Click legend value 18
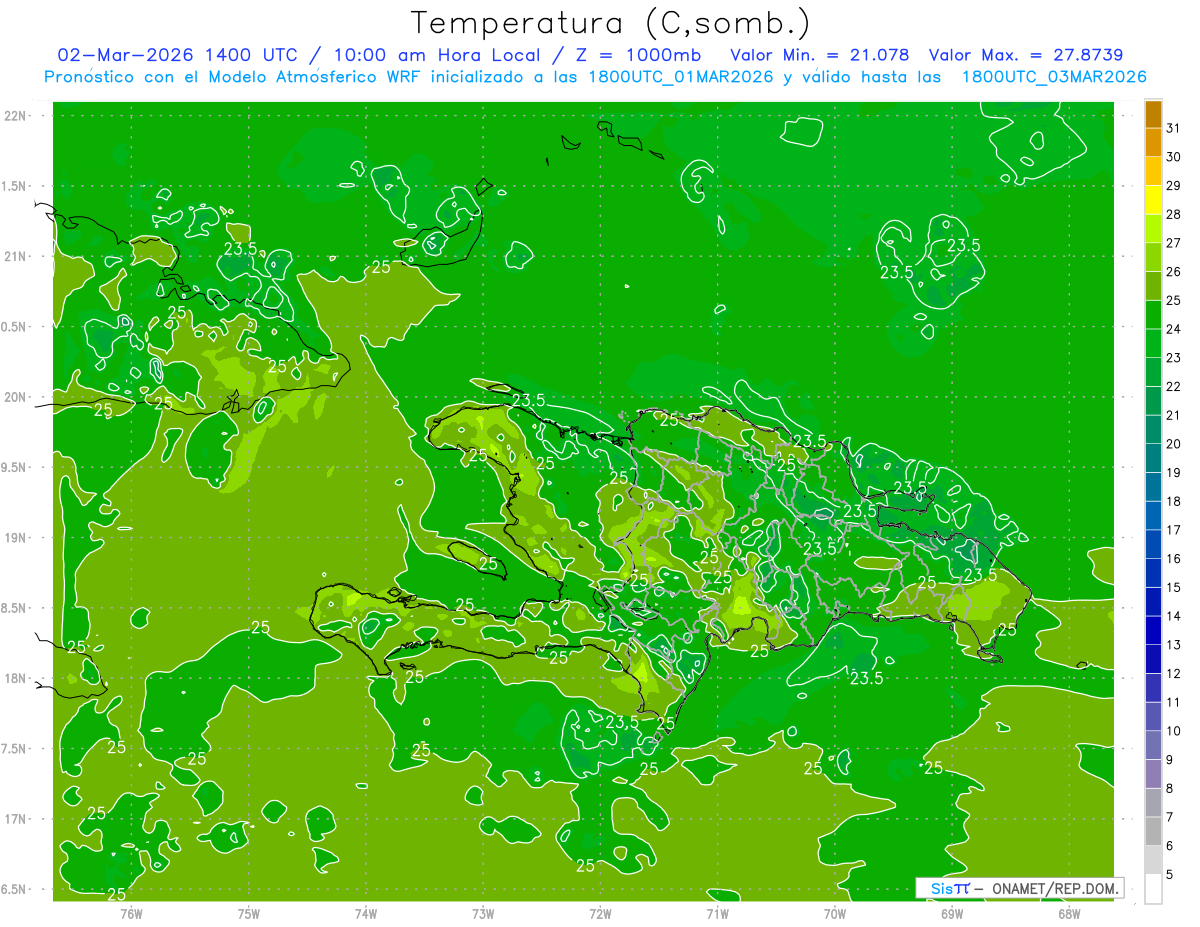 (1174, 501)
